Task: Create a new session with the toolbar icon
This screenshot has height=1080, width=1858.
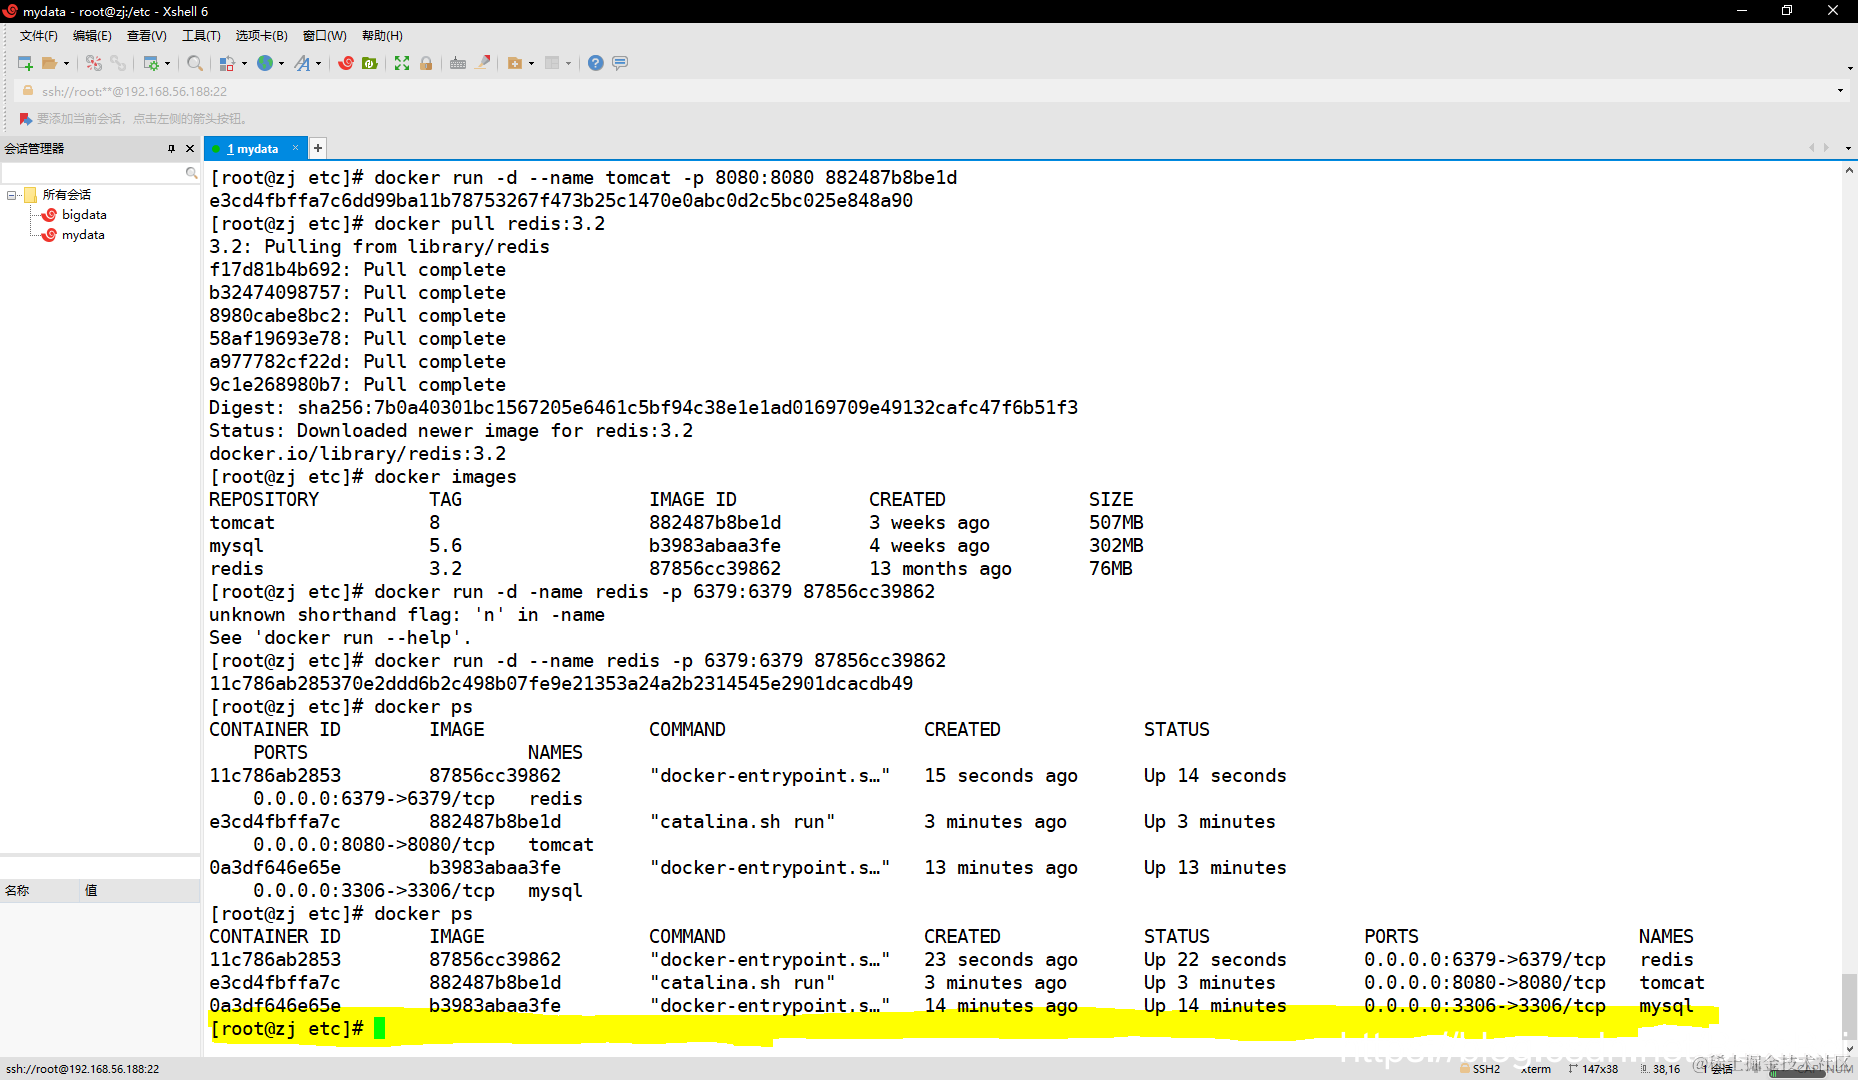Action: 25,63
